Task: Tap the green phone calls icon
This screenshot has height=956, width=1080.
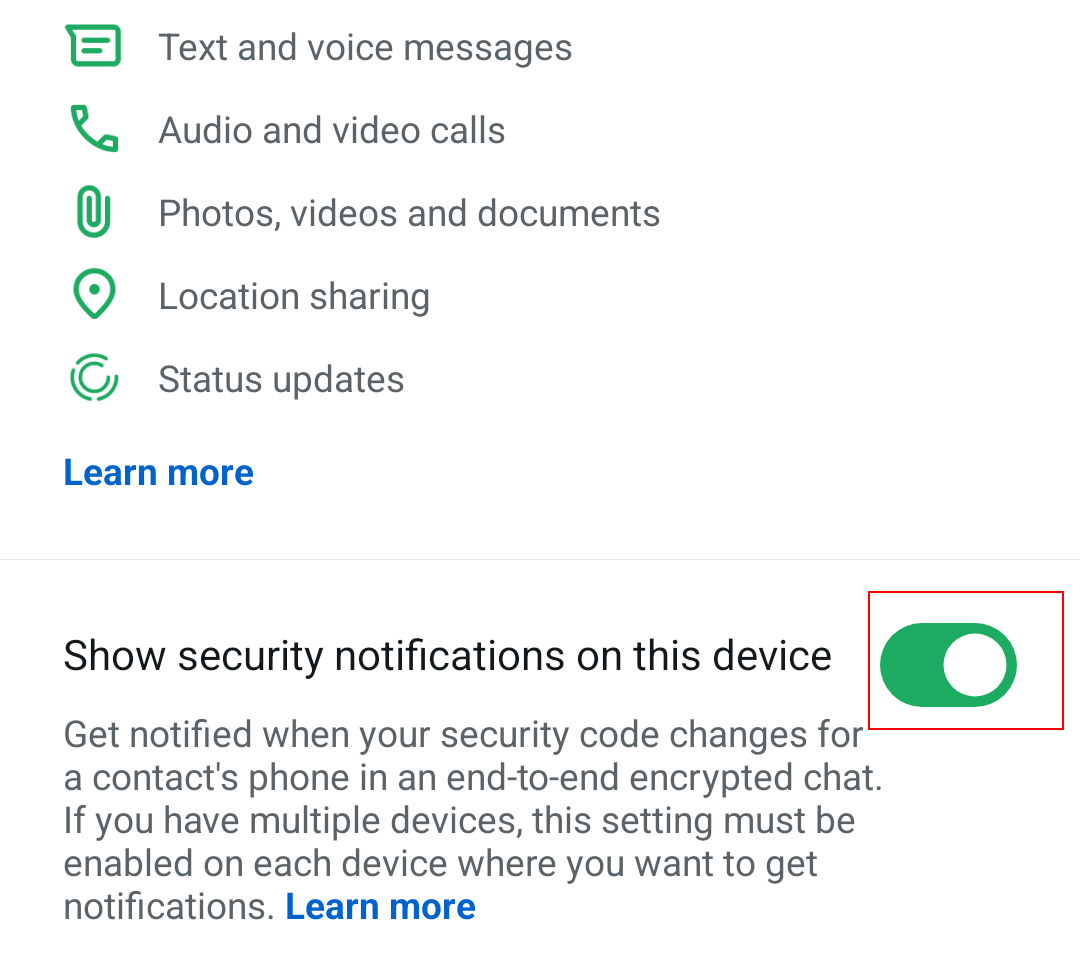Action: click(x=93, y=130)
